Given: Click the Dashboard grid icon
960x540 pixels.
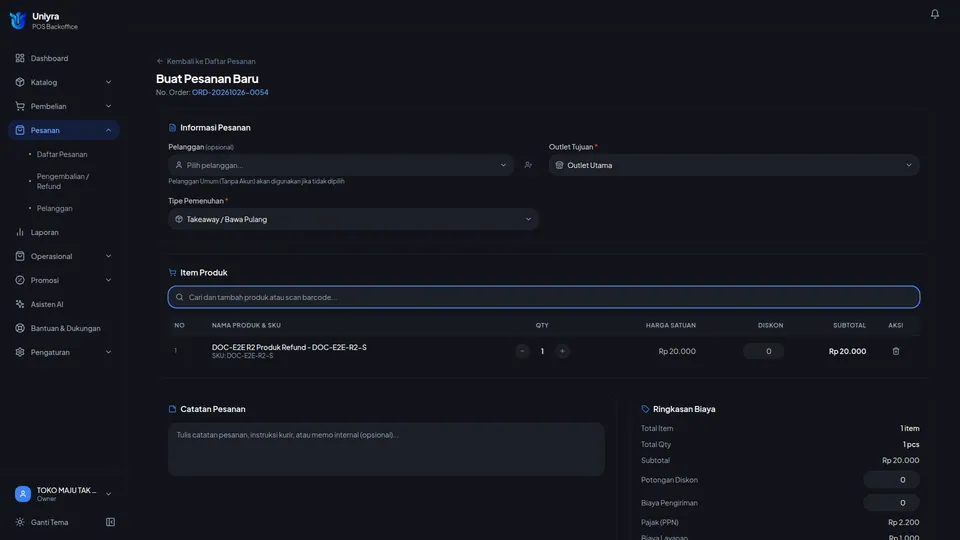Looking at the screenshot, I should pyautogui.click(x=20, y=58).
